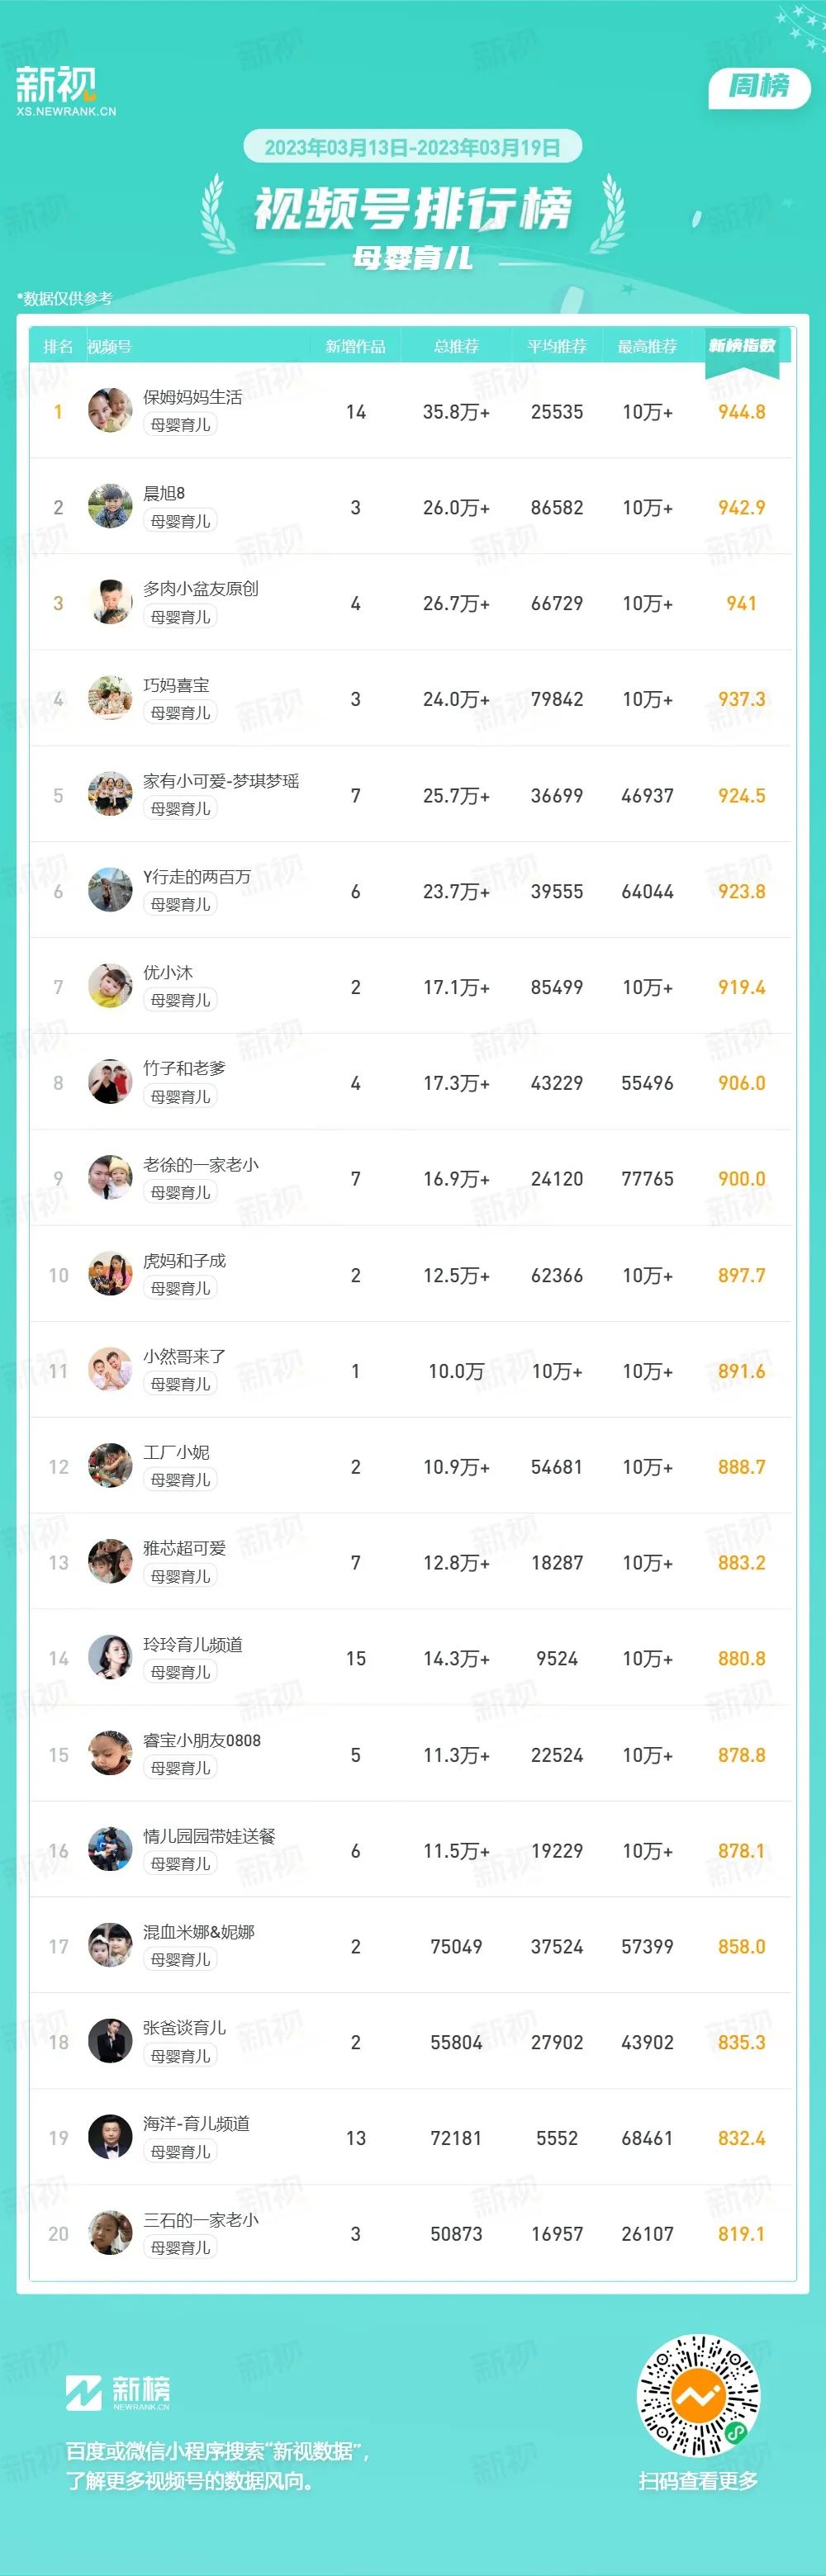Click the QR code at bottom right
This screenshot has height=2576, width=826.
pyautogui.click(x=698, y=2396)
